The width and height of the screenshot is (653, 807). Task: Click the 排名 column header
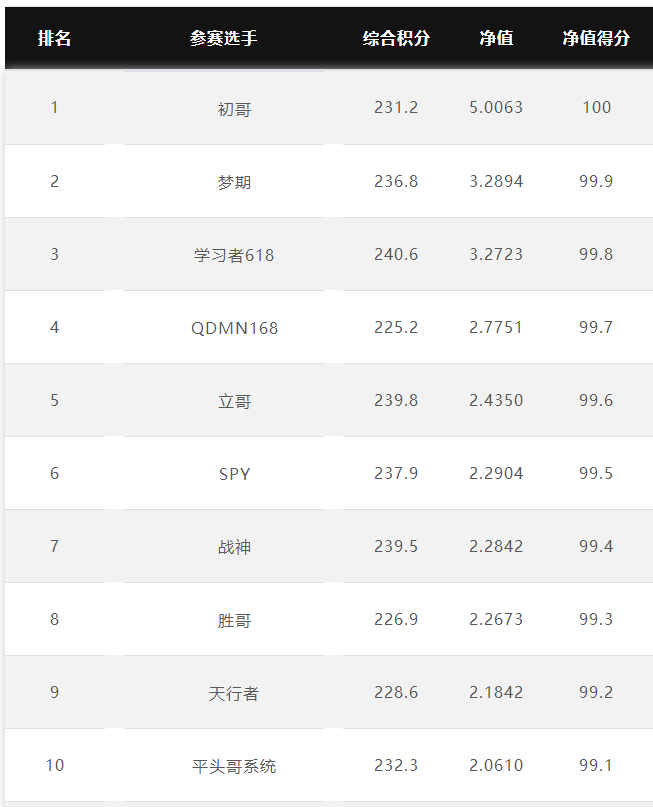(x=54, y=38)
